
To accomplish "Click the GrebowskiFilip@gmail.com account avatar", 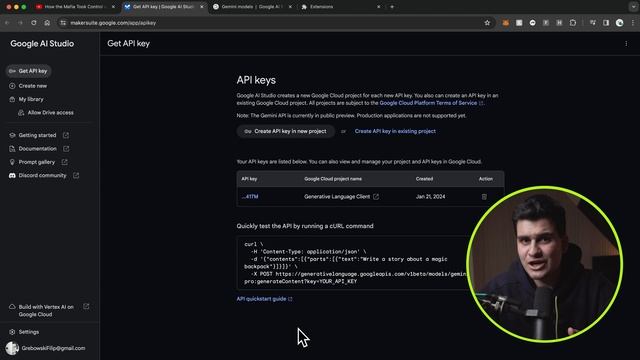I will tap(12, 348).
